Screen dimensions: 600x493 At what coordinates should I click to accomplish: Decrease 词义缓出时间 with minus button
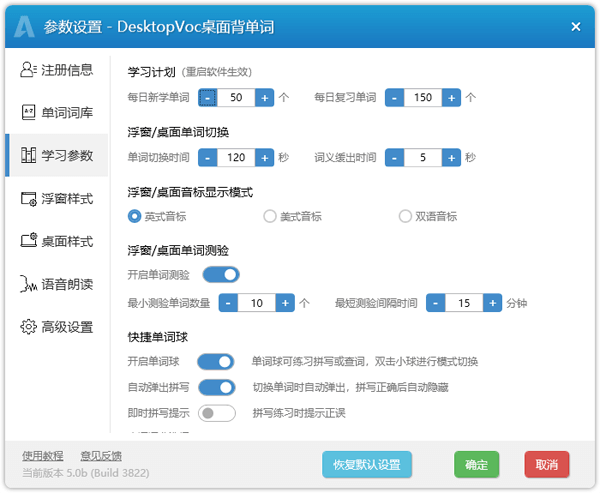coord(395,157)
